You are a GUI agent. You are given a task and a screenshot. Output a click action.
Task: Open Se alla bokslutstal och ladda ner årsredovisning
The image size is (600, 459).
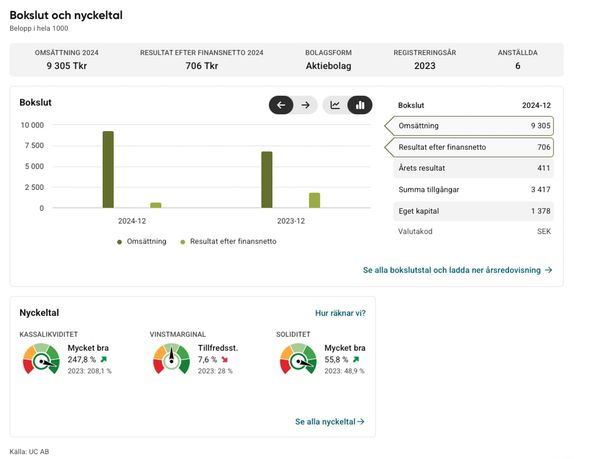coord(456,270)
